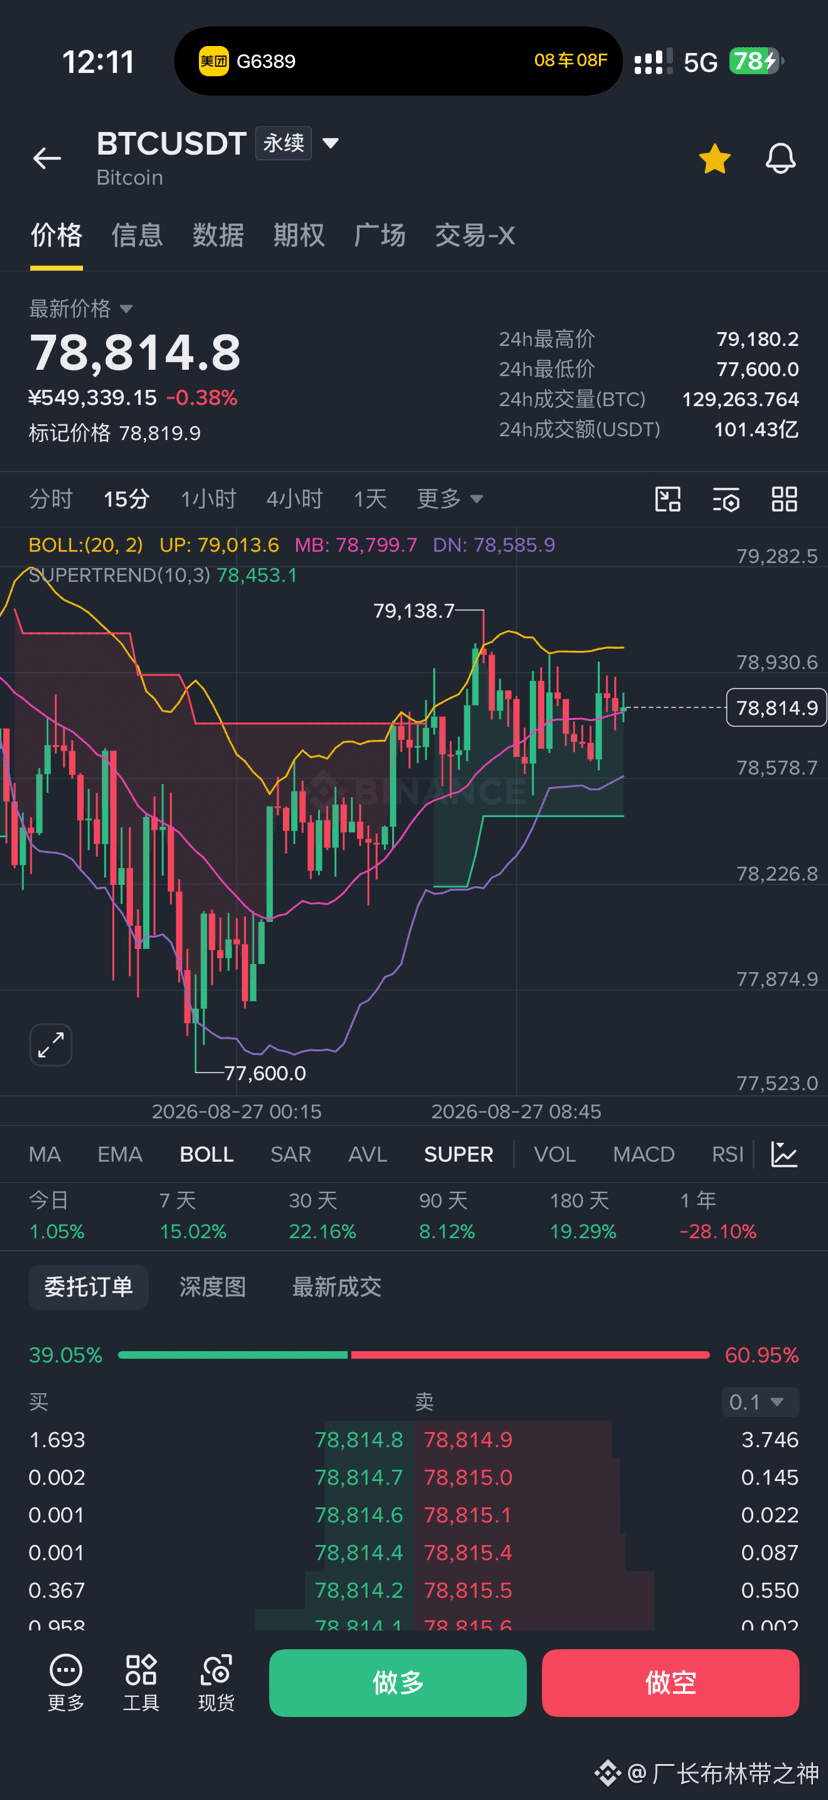Screen dimensions: 828x1800
Task: Toggle the EMA indicator
Action: (120, 1154)
